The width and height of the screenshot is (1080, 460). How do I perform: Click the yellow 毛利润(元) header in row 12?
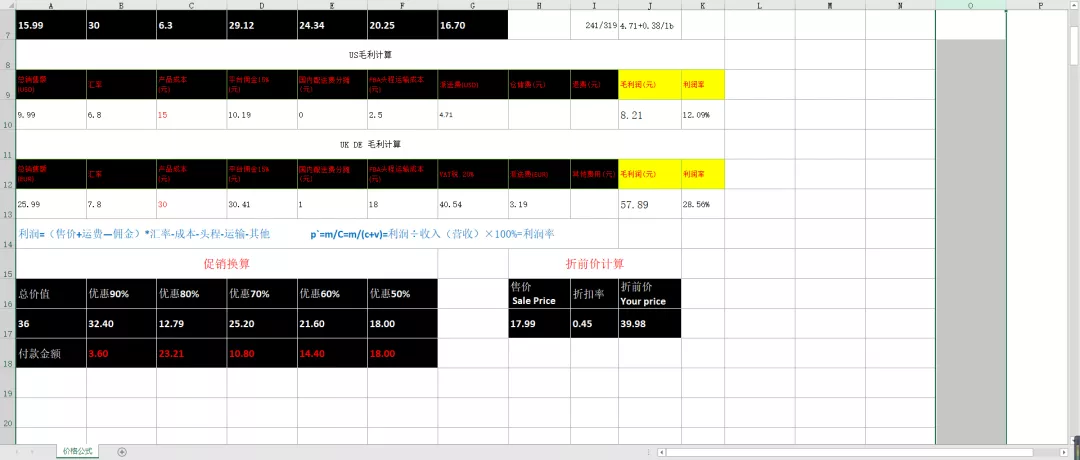pyautogui.click(x=650, y=174)
